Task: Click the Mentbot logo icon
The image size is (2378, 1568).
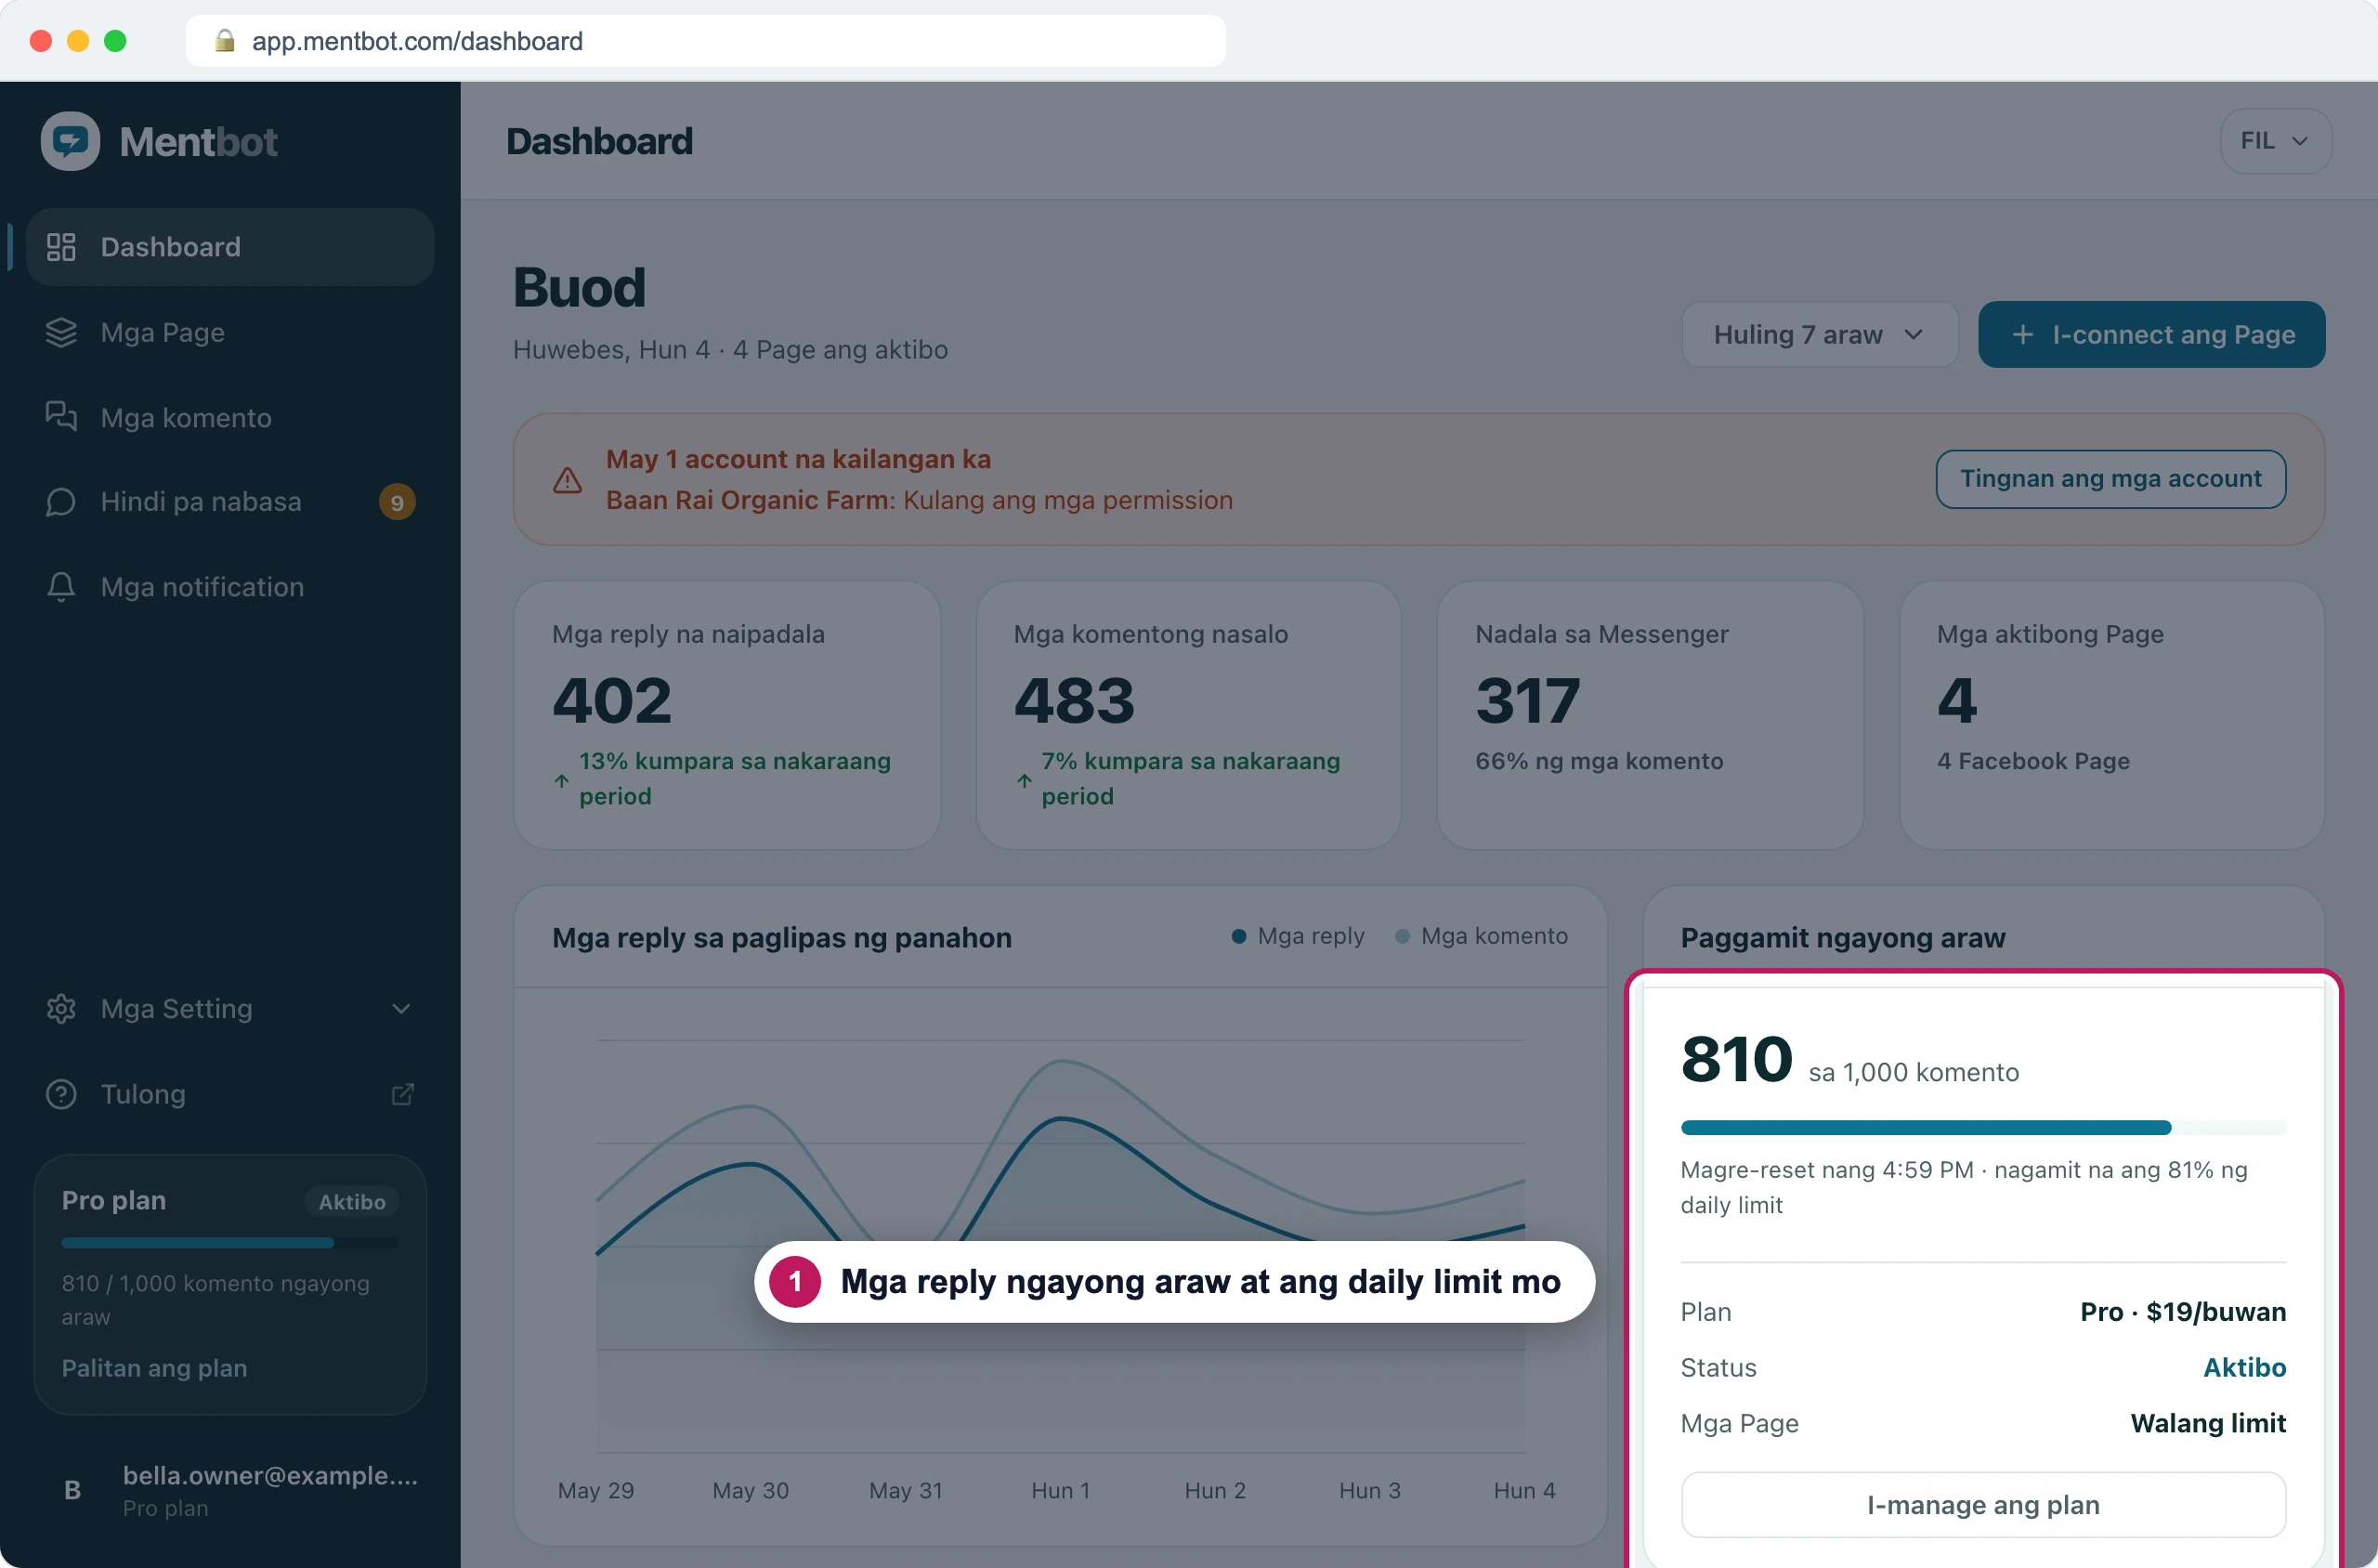Action: tap(70, 141)
